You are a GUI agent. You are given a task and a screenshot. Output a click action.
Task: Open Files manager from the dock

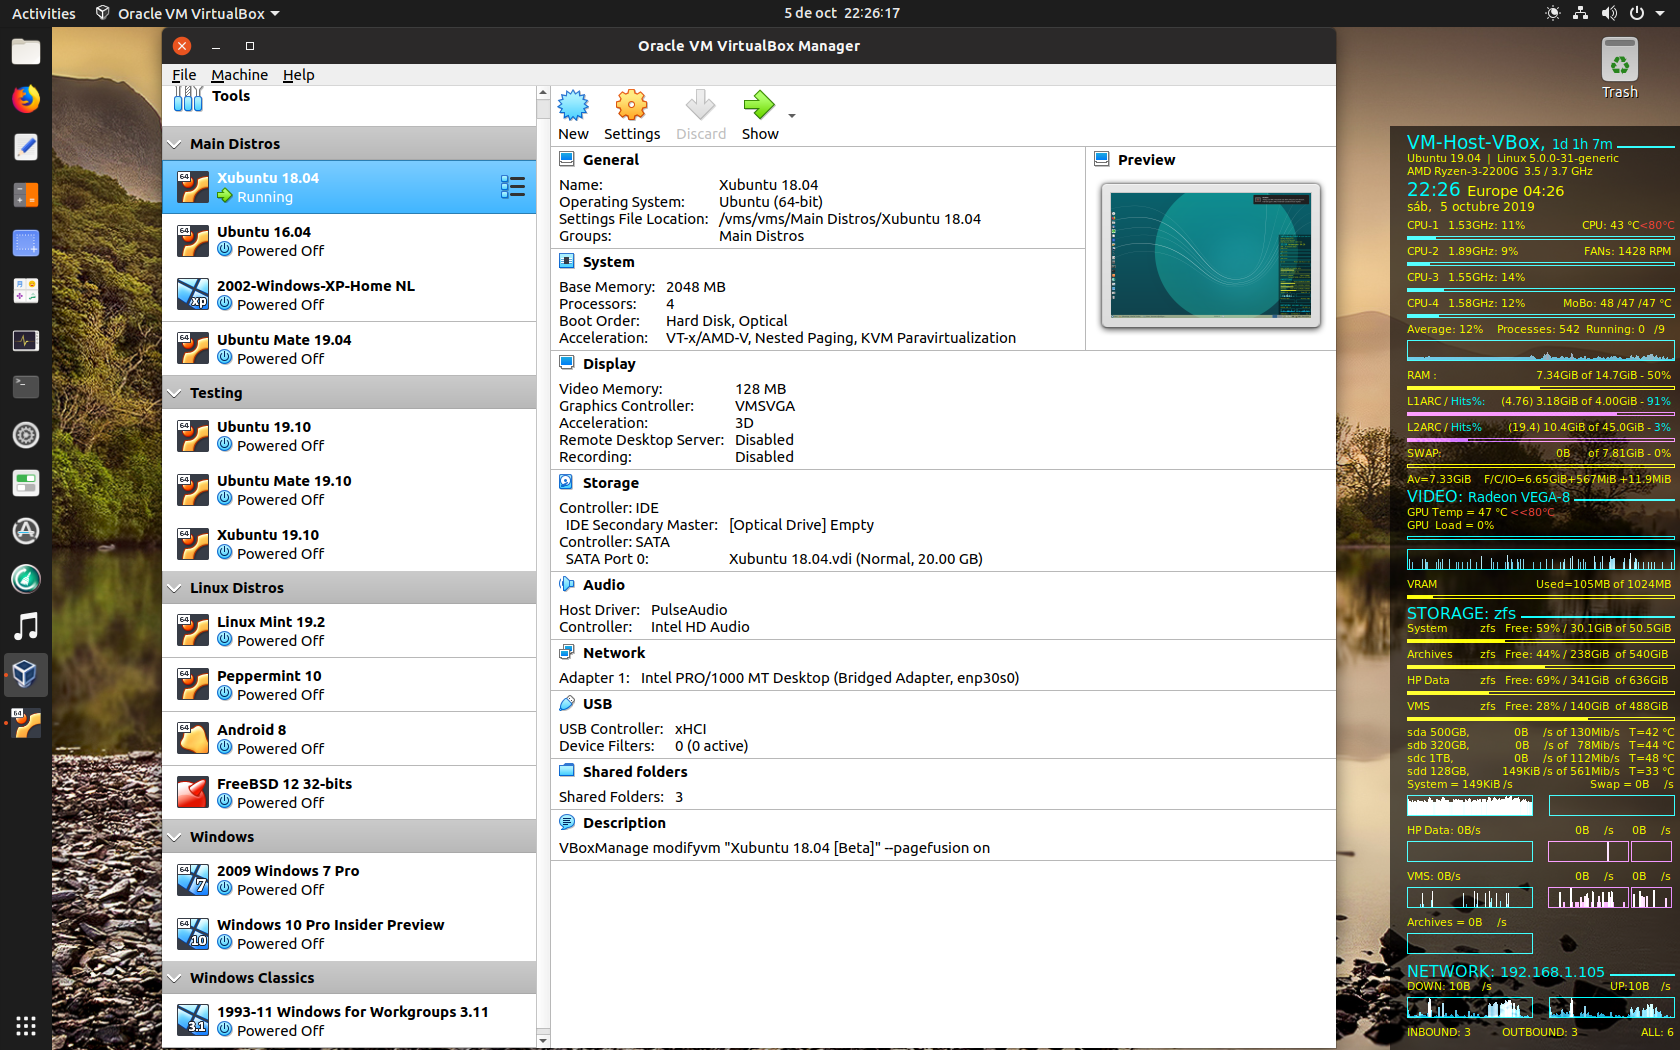click(x=26, y=51)
